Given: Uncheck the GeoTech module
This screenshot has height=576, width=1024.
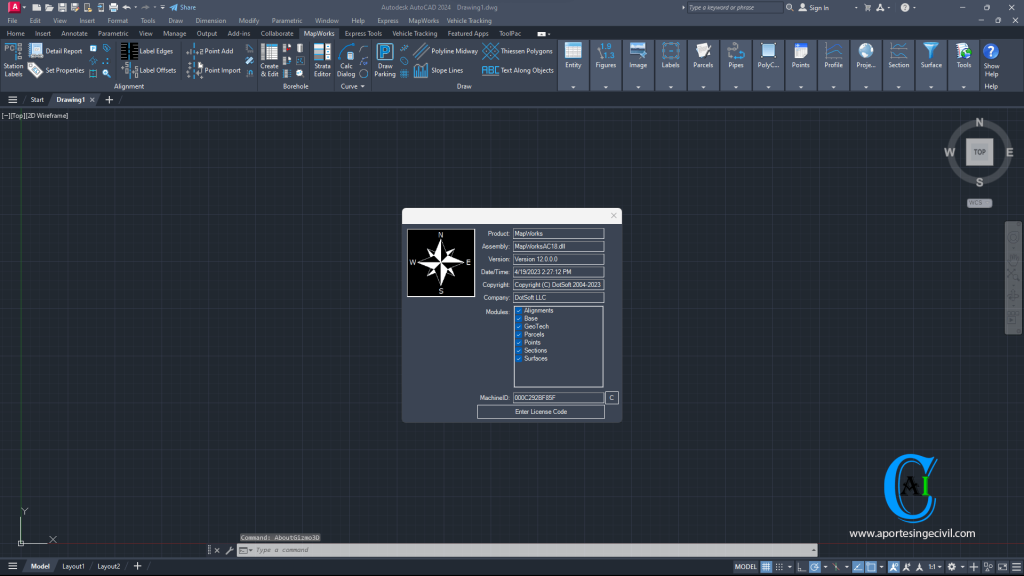Looking at the screenshot, I should [x=518, y=326].
